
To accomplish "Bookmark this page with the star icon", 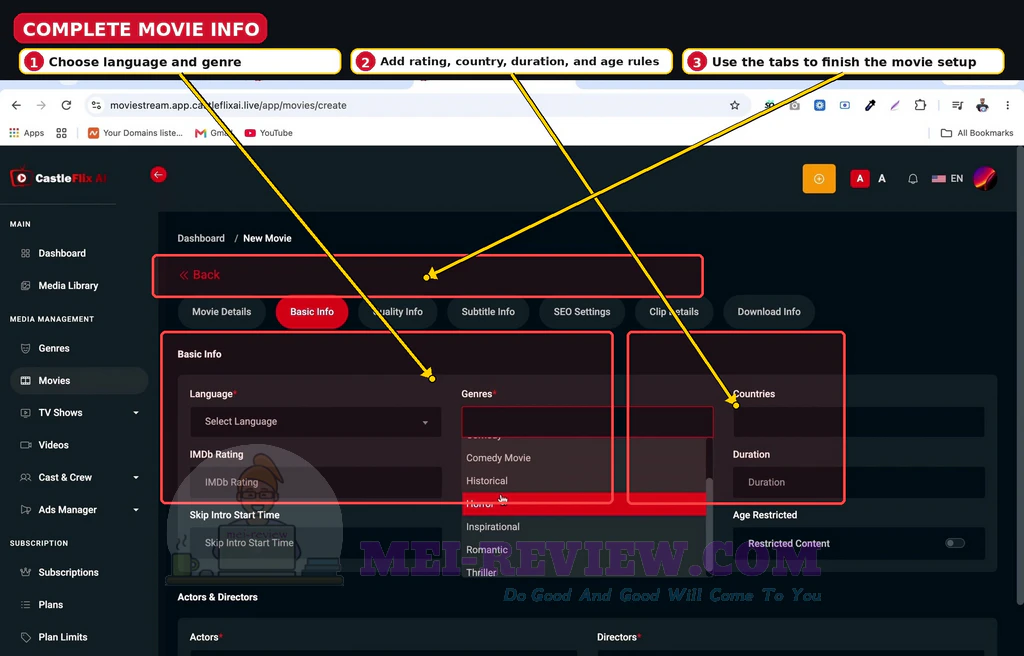I will coord(735,105).
